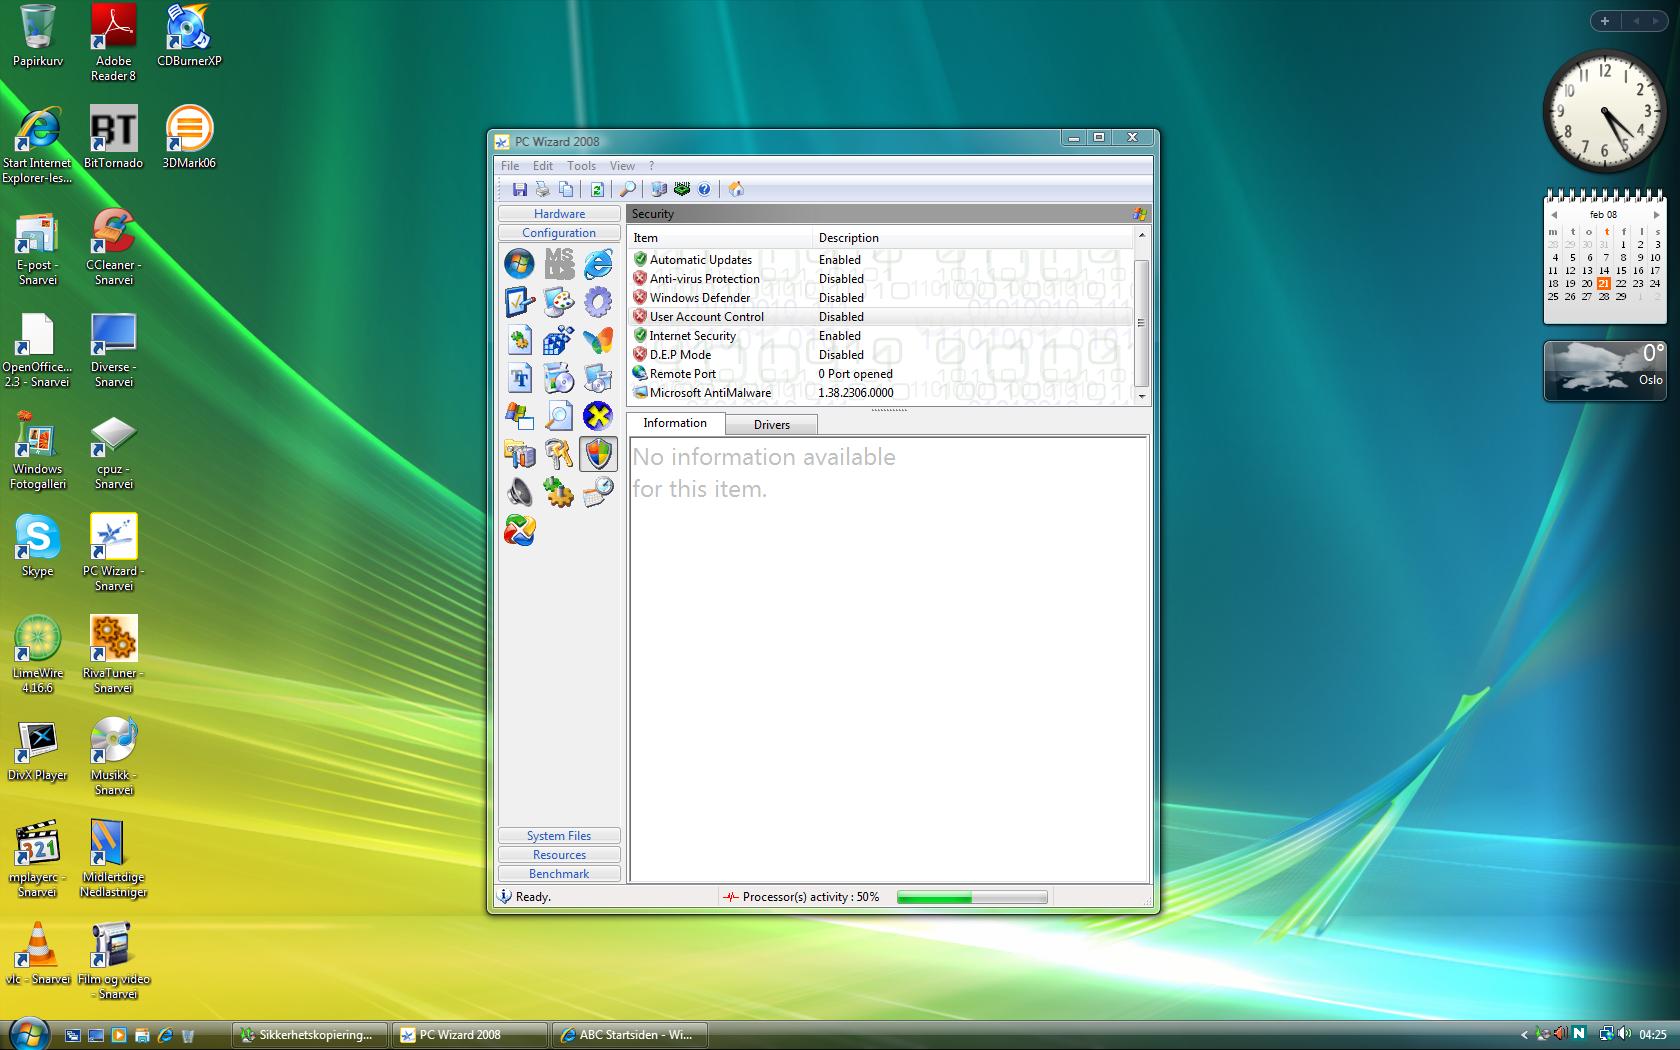Expand the Resources category
The image size is (1680, 1050).
pyautogui.click(x=559, y=855)
